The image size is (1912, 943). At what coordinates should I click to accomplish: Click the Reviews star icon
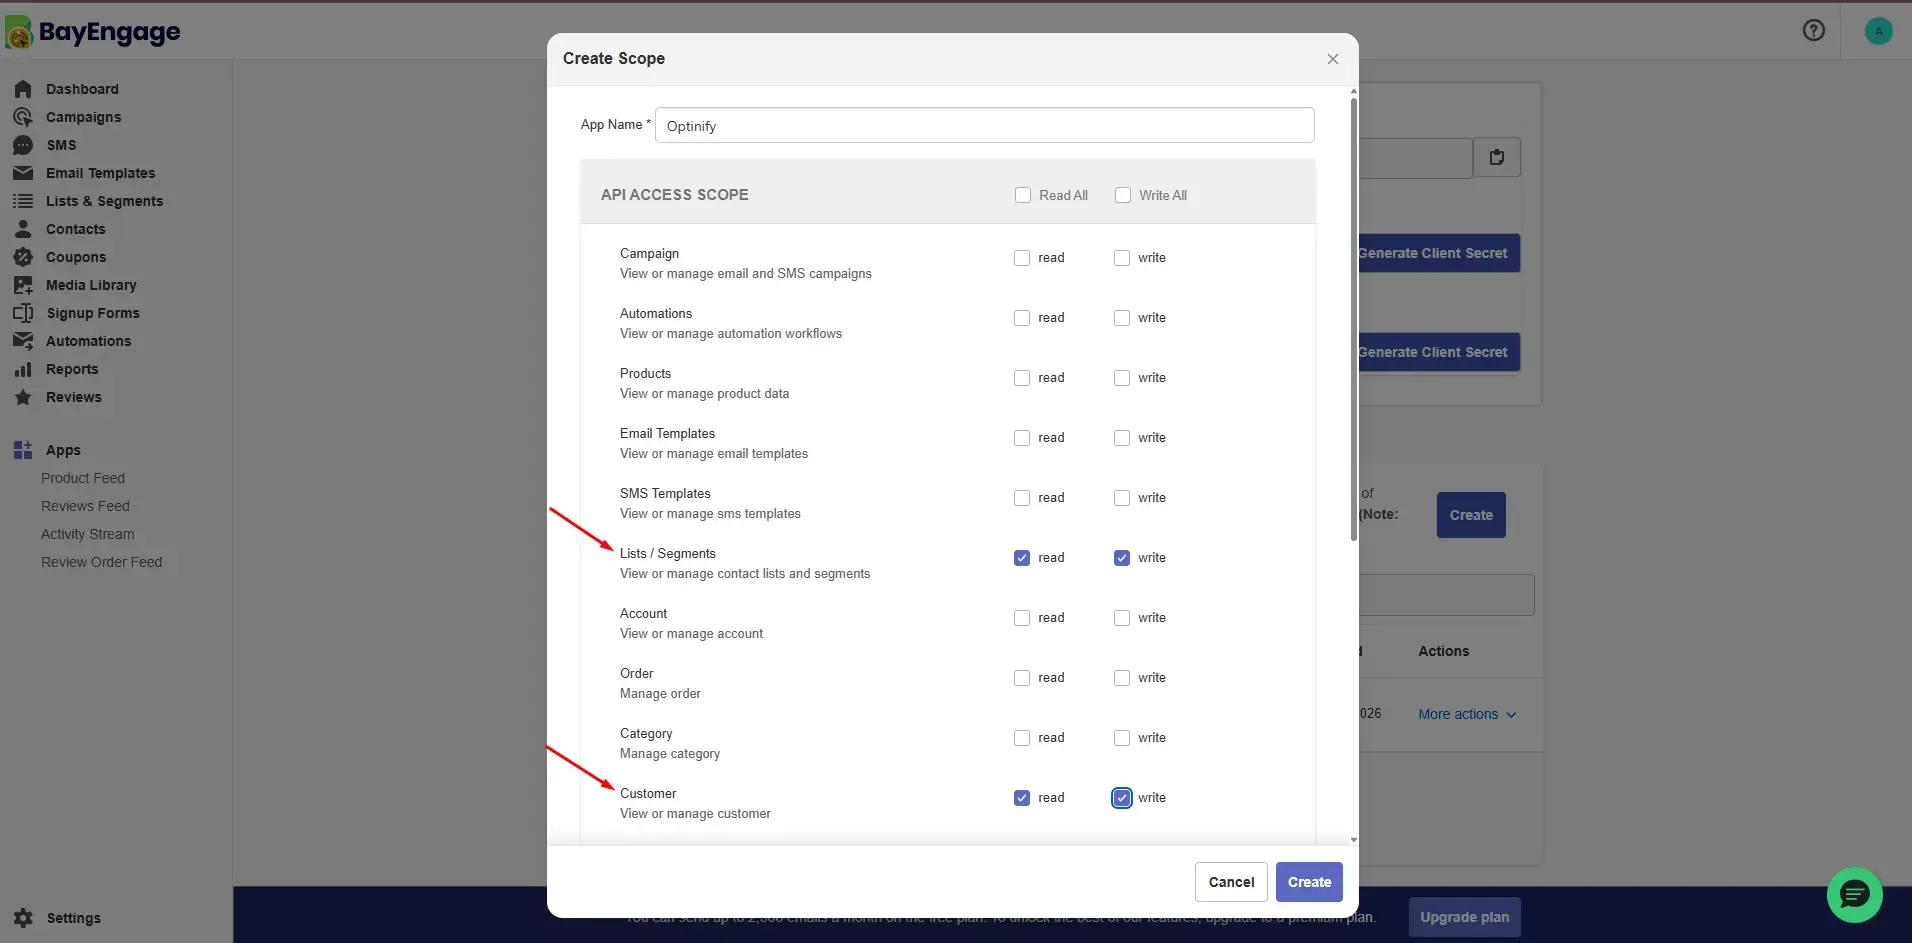point(23,397)
